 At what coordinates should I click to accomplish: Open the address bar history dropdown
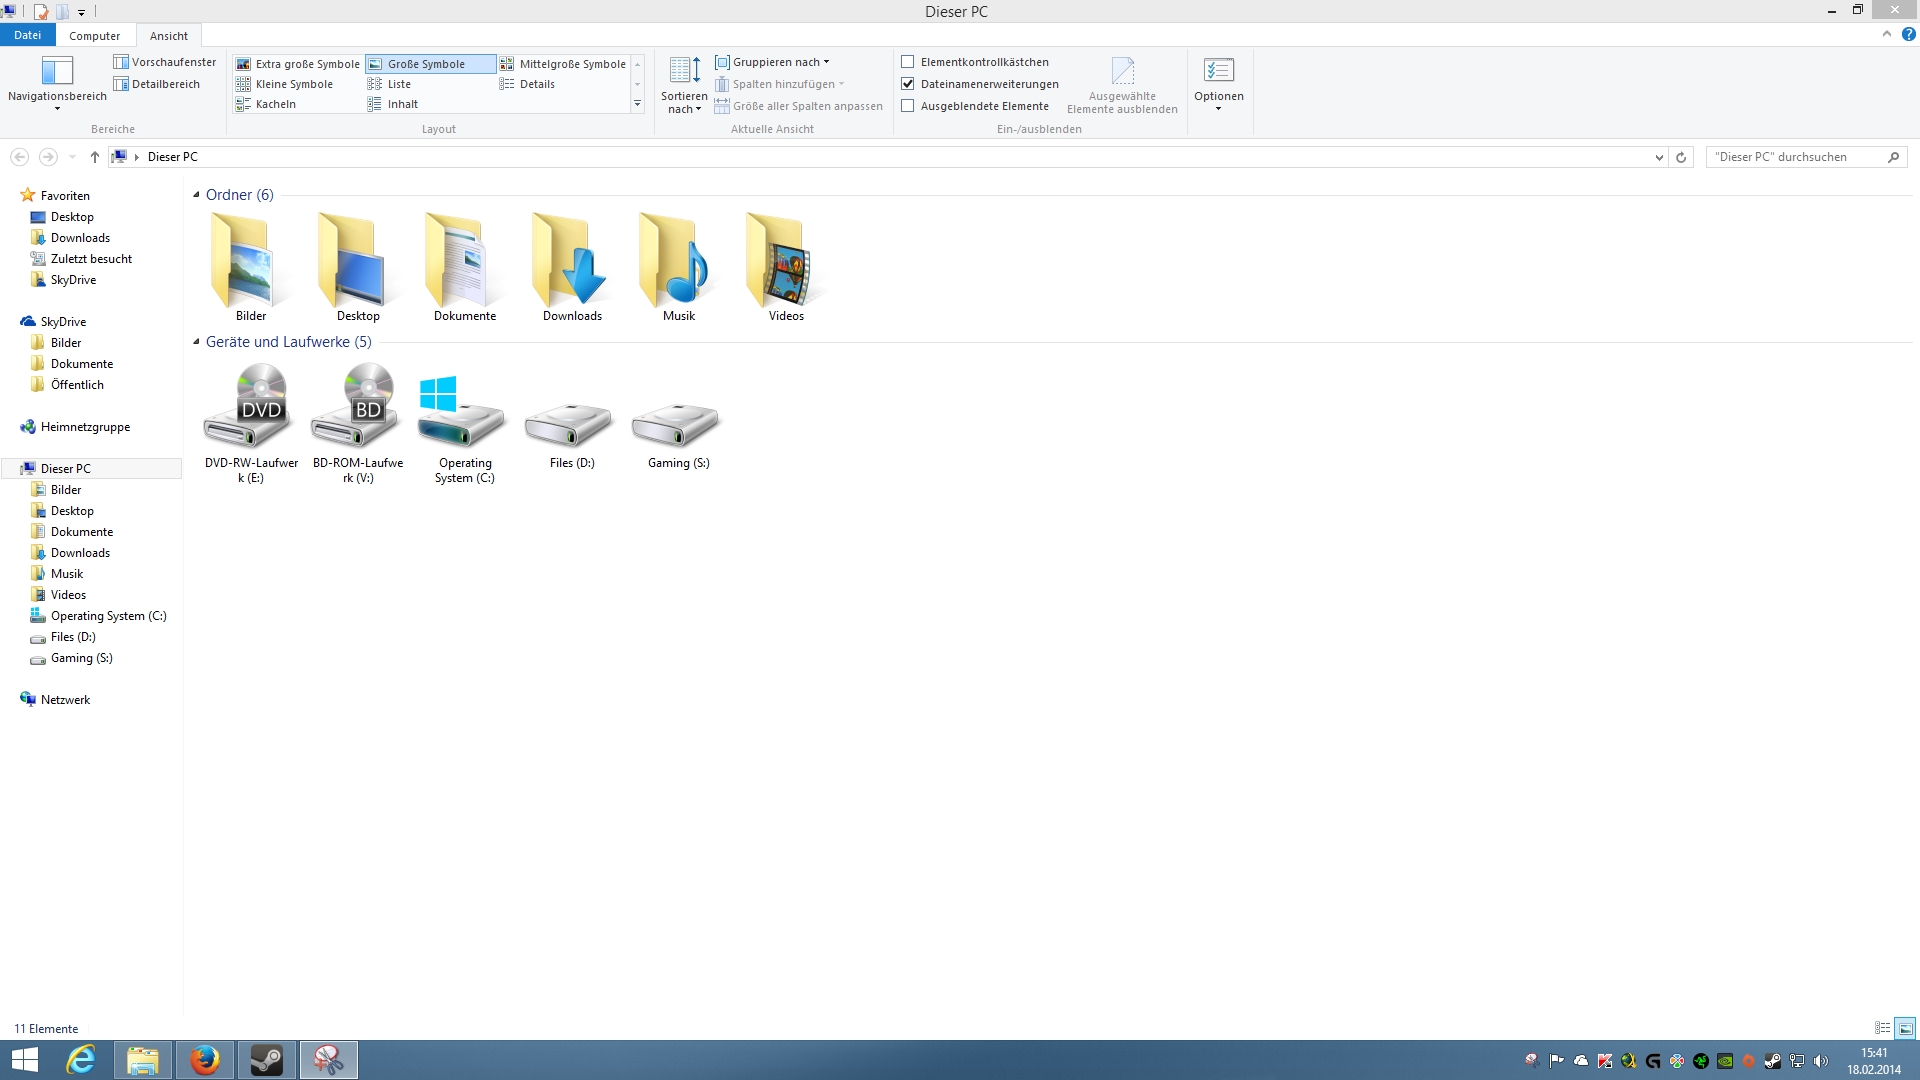(x=1659, y=157)
